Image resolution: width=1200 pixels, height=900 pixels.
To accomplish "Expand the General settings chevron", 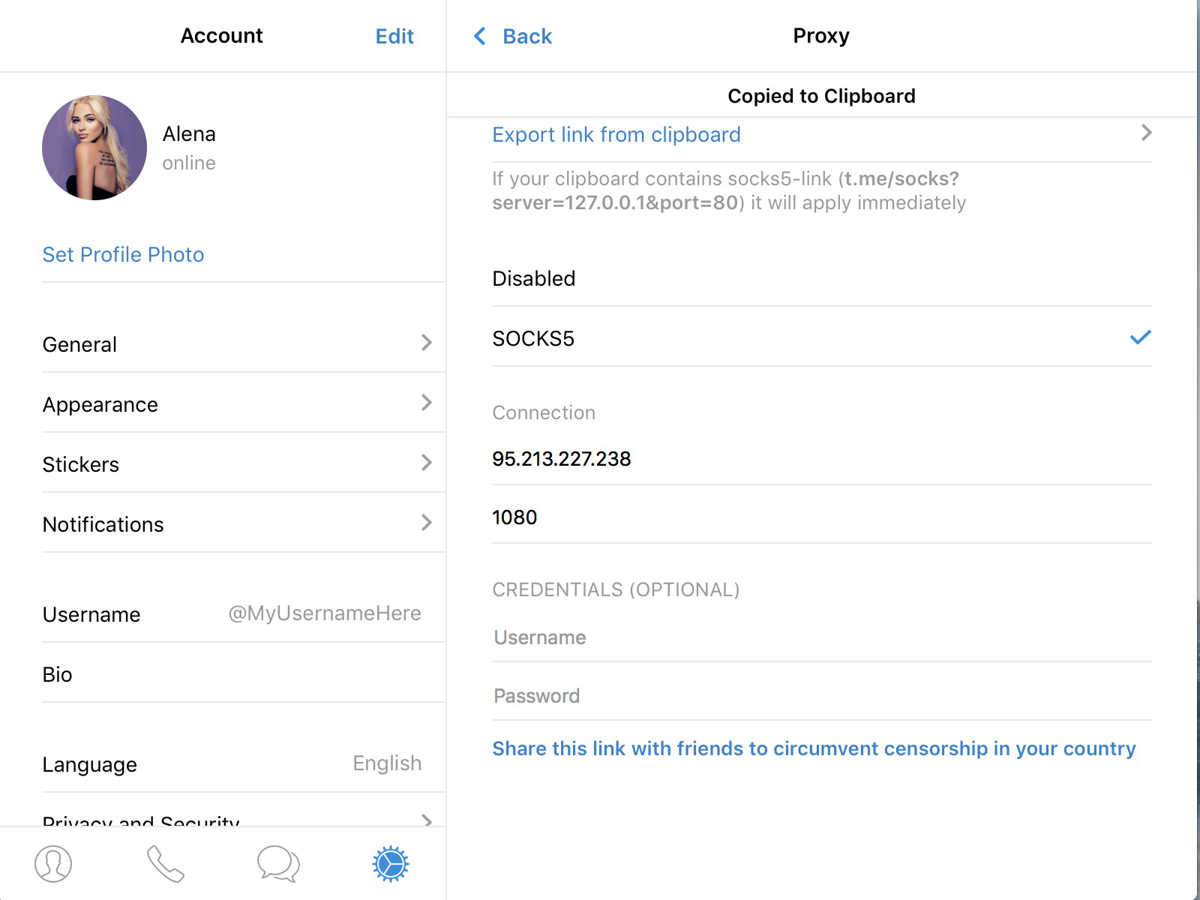I will pyautogui.click(x=427, y=343).
